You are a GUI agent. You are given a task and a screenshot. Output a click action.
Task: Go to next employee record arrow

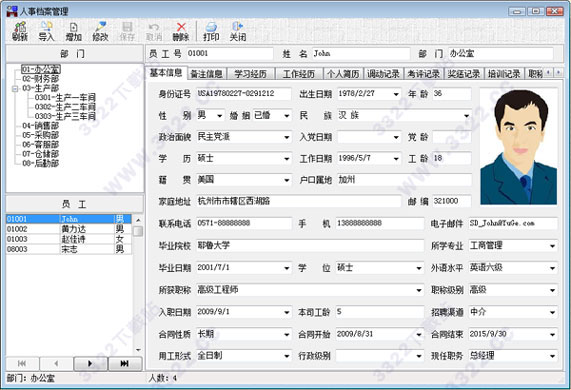(x=90, y=363)
